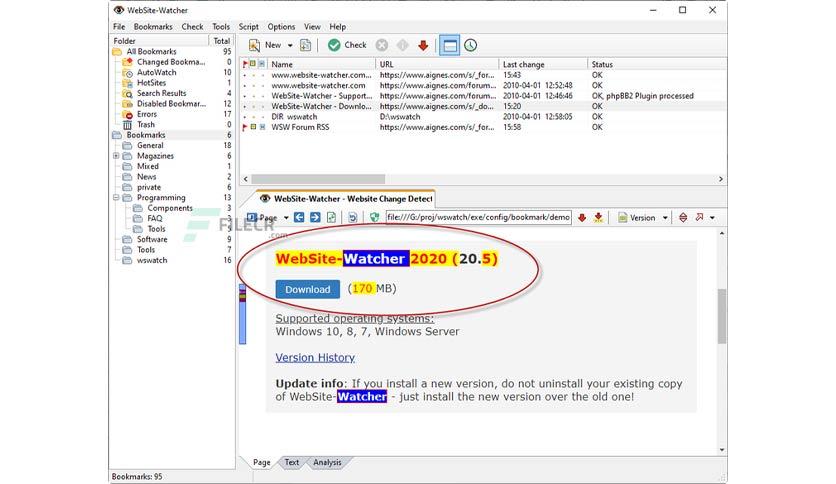The height and width of the screenshot is (484, 836).
Task: Open the Page dropdown arrow
Action: 286,217
